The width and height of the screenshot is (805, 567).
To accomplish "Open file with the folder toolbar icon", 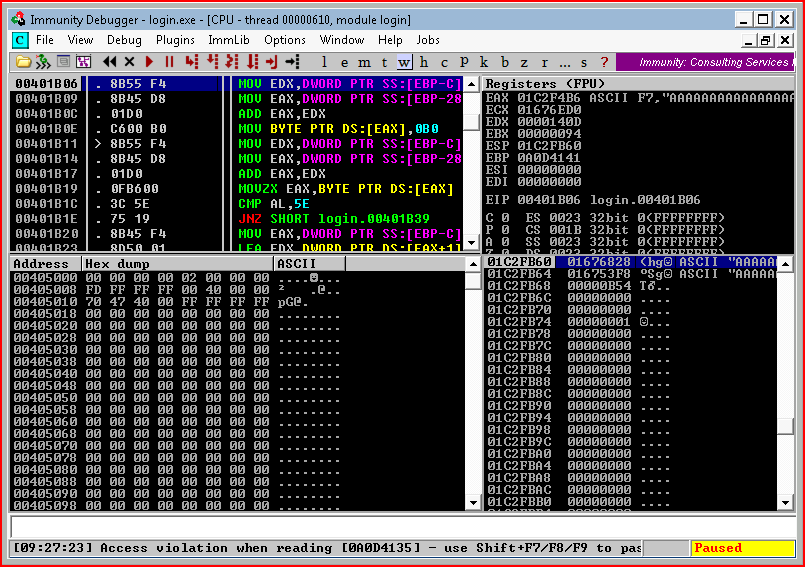I will [23, 62].
